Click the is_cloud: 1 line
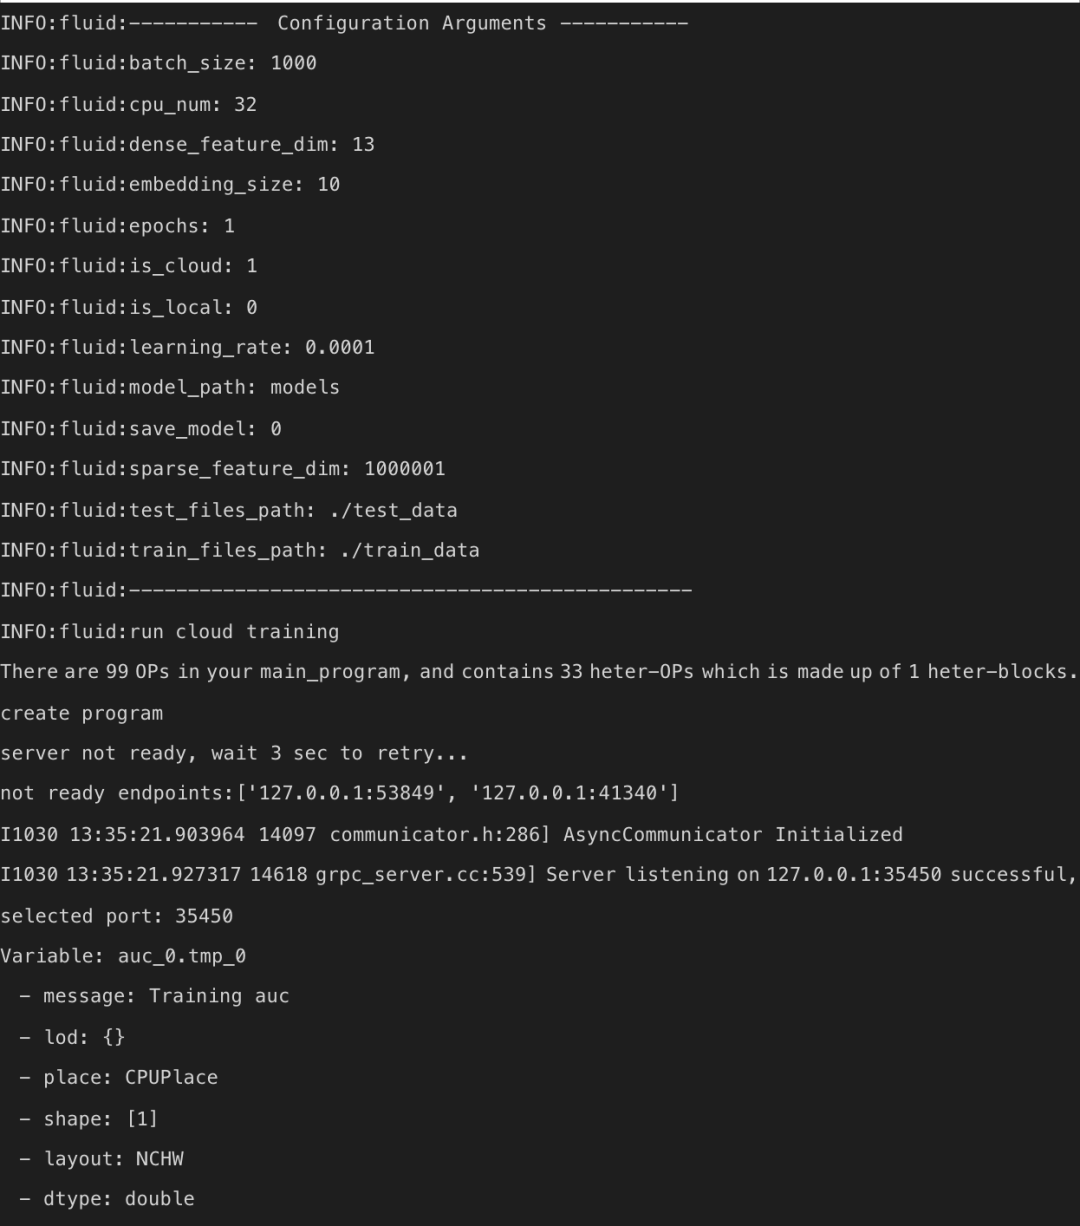This screenshot has height=1226, width=1080. (x=129, y=266)
